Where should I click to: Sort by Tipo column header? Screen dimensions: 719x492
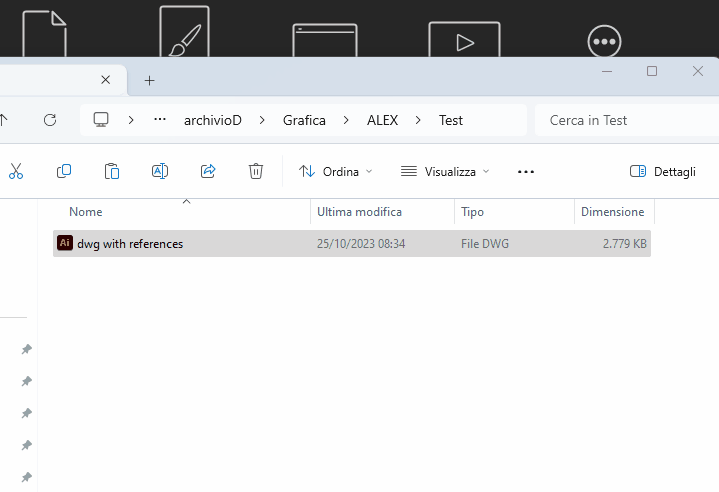(x=472, y=212)
